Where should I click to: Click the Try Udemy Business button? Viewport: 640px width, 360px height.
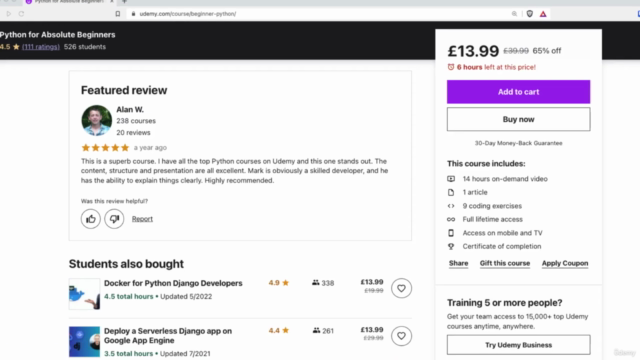[518, 345]
